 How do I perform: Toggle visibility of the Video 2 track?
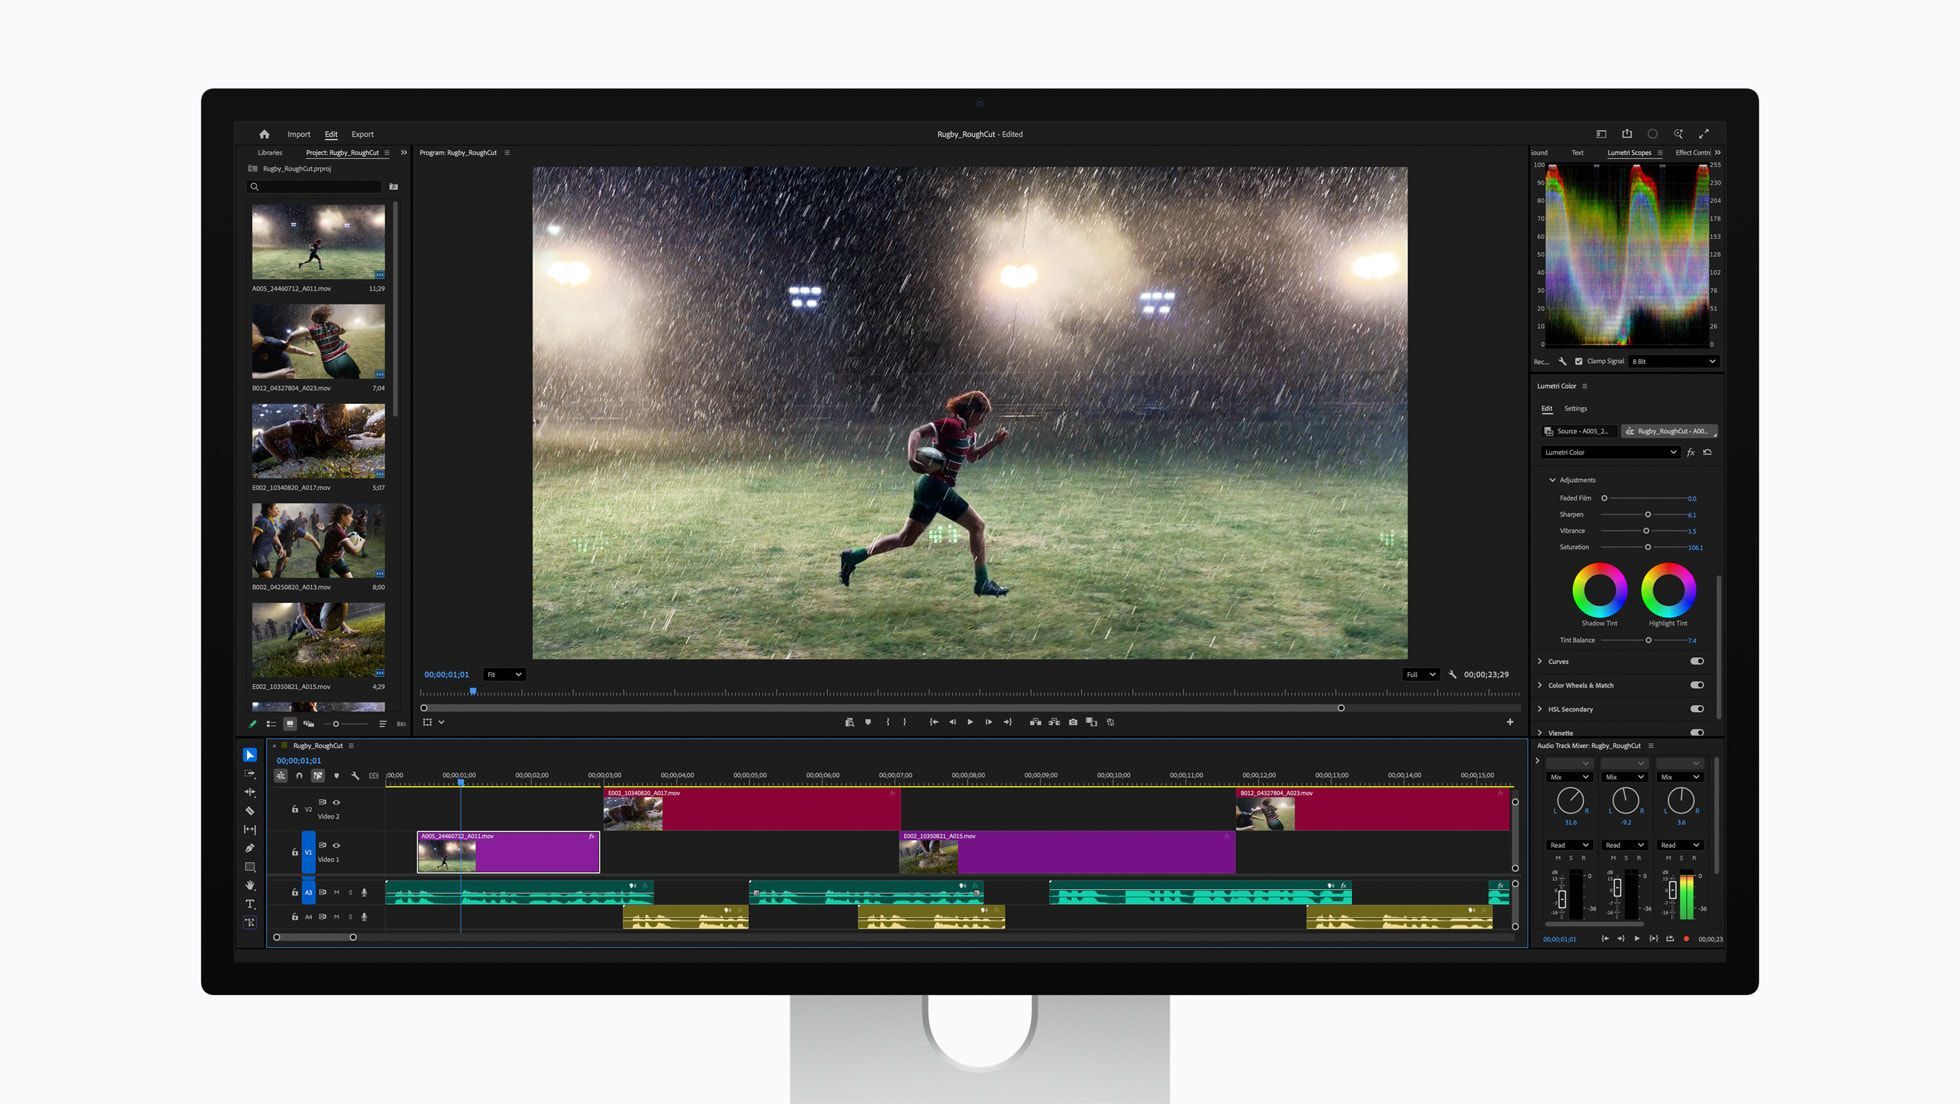coord(337,803)
